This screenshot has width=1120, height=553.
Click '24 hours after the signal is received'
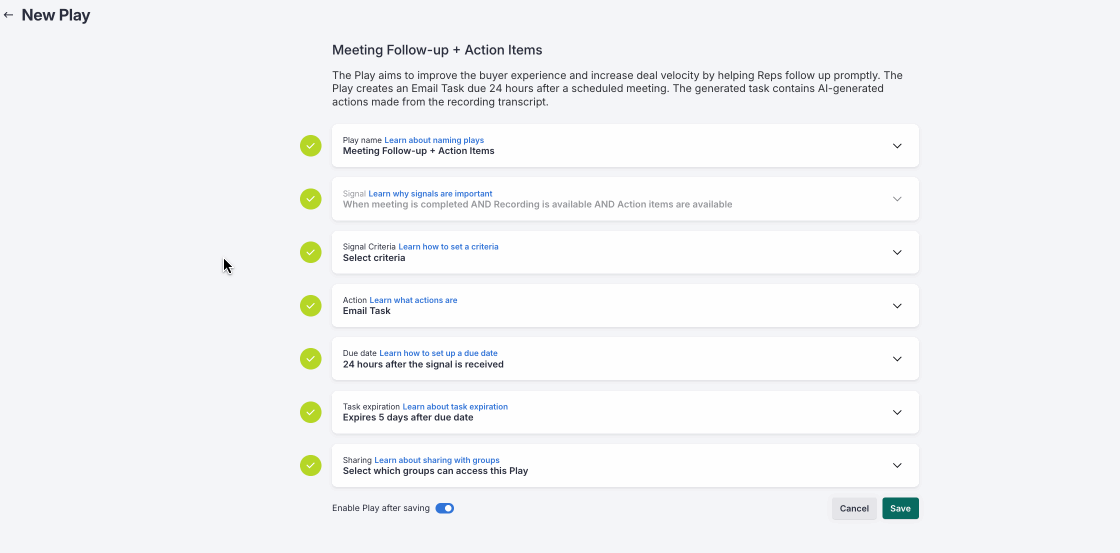[423, 364]
